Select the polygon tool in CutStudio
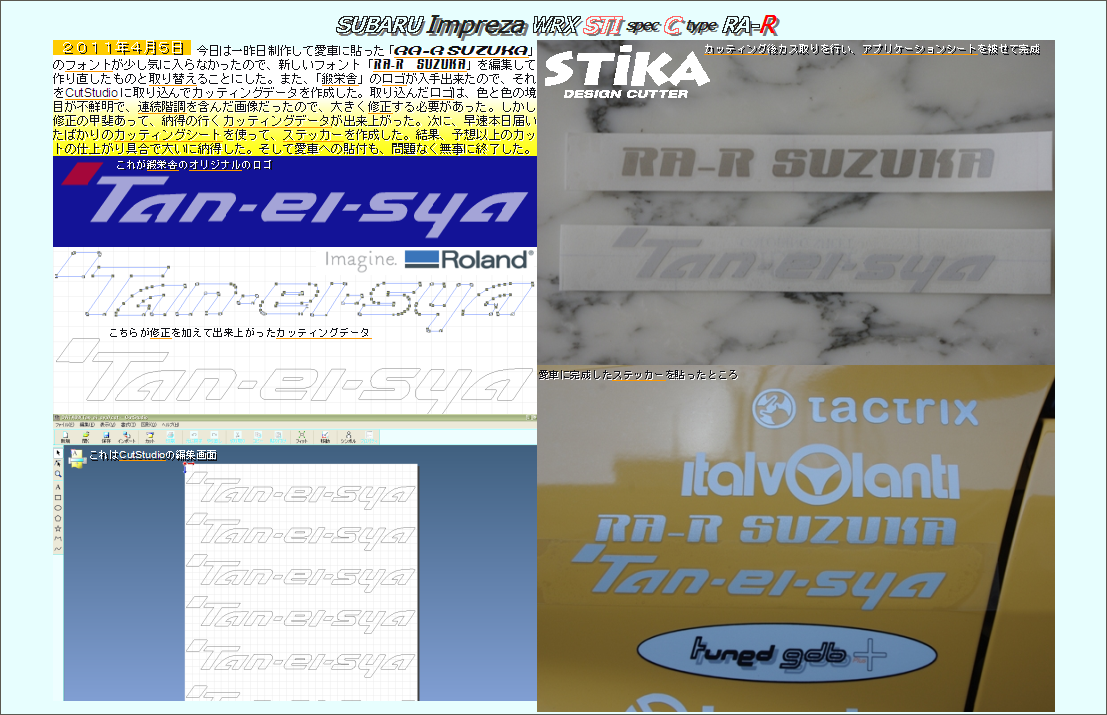This screenshot has height=715, width=1107. [x=58, y=518]
